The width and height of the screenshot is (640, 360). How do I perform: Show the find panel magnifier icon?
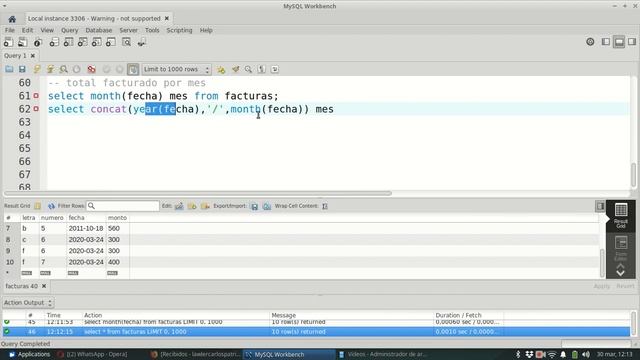(x=248, y=69)
